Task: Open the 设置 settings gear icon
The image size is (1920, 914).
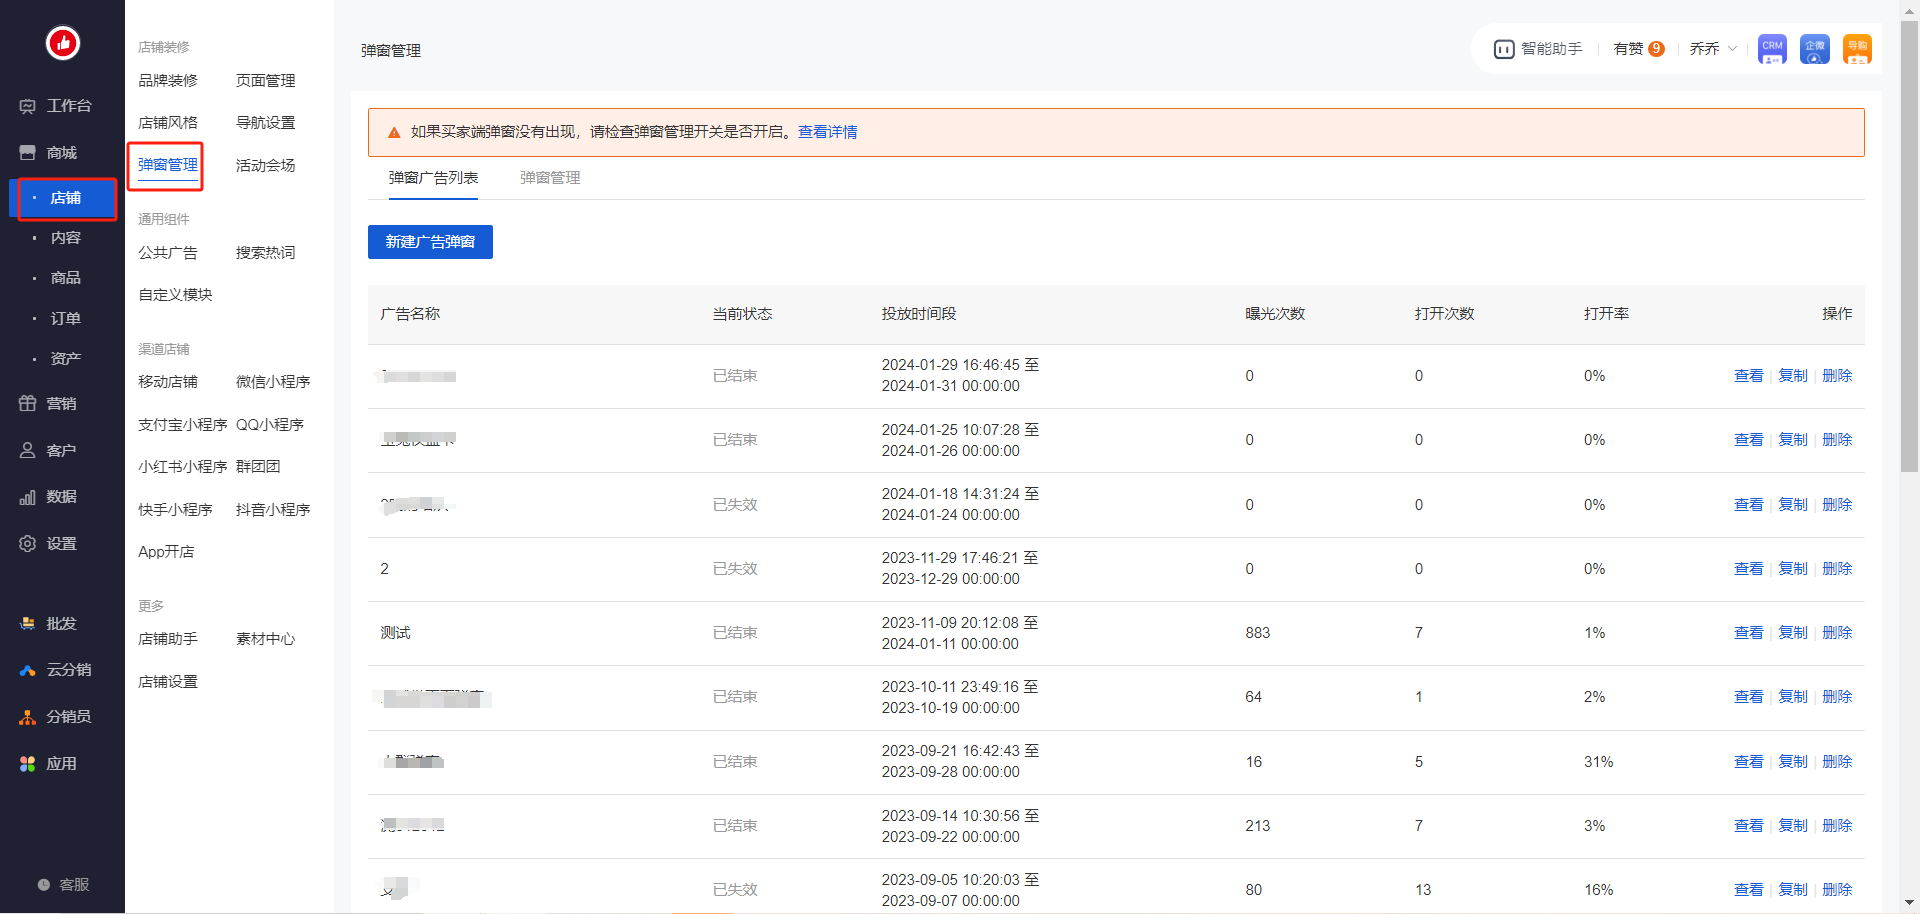Action: [28, 544]
